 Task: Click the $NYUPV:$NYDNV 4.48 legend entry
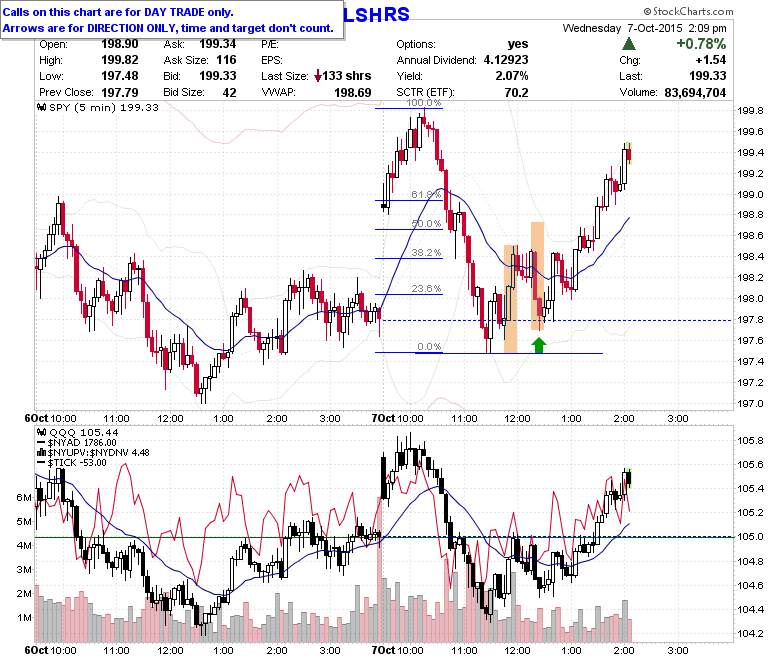point(98,453)
